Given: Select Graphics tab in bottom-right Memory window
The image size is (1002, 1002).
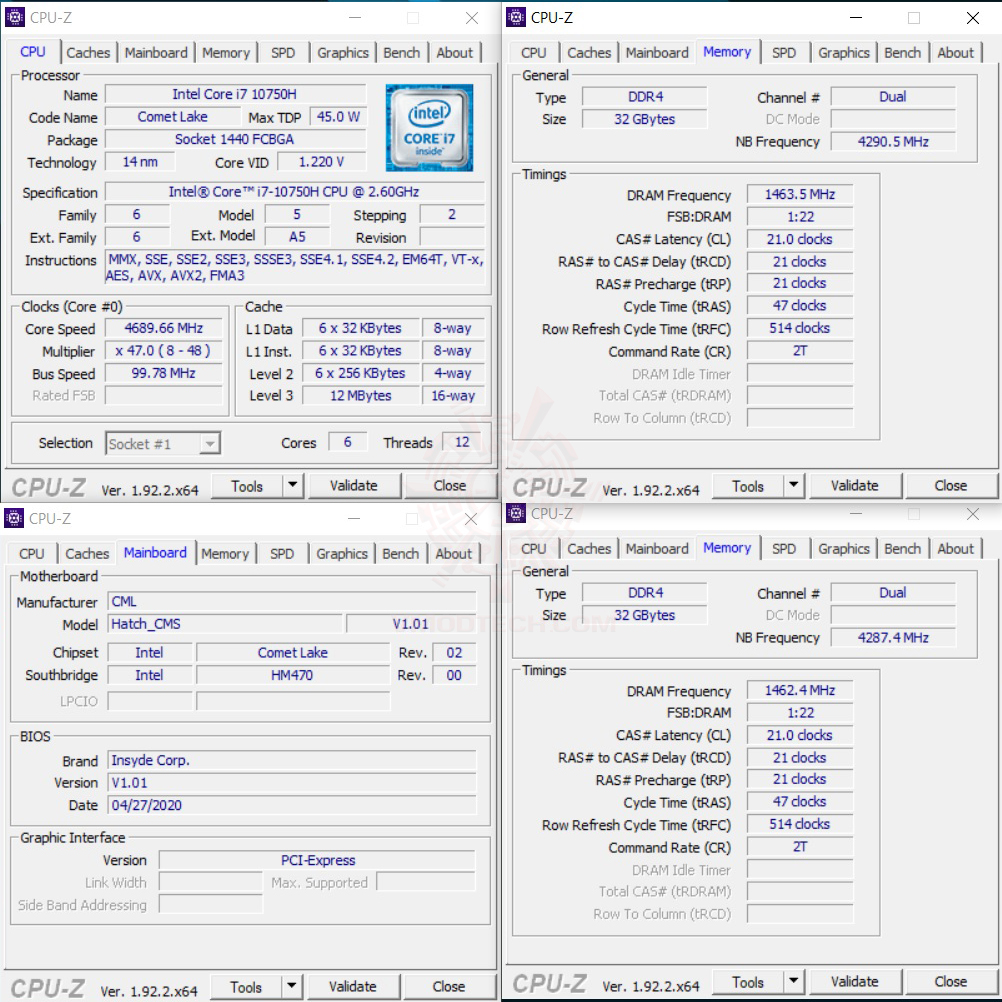Looking at the screenshot, I should tap(844, 548).
